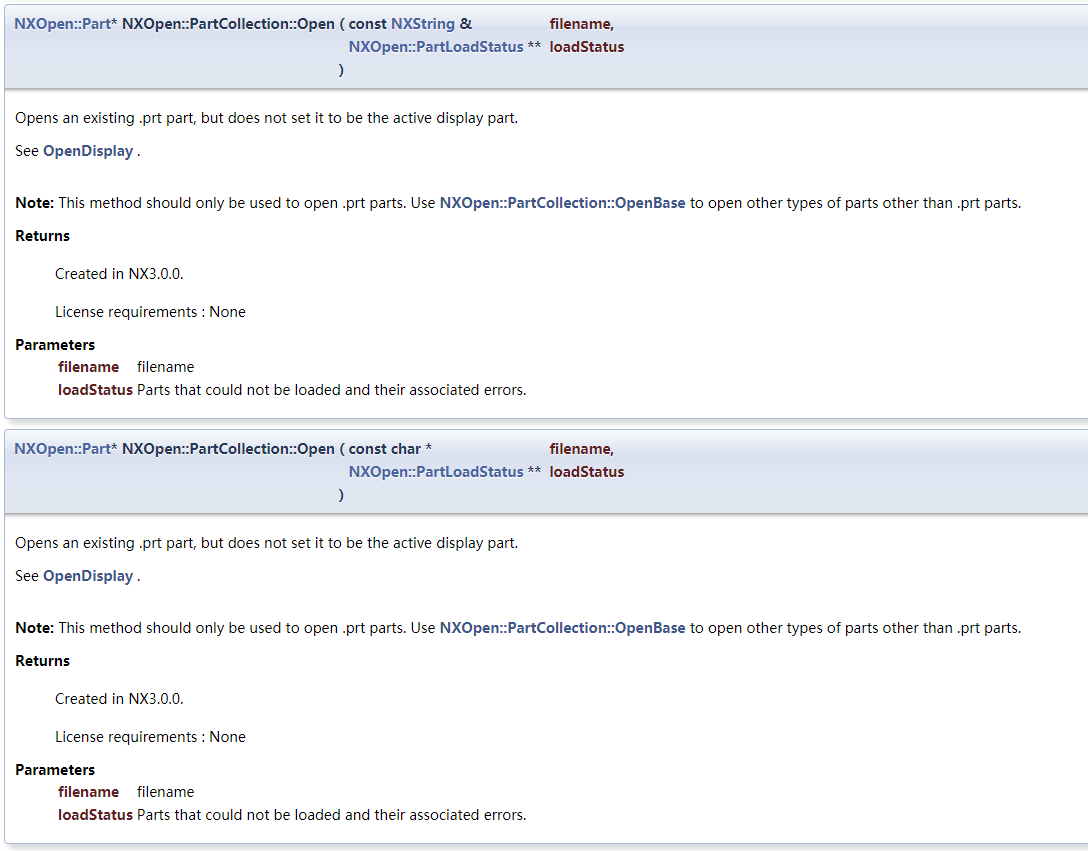Viewport: 1088px width, 851px height.
Task: Click first NXOpen::PartCollection::Open method name
Action: pos(228,24)
